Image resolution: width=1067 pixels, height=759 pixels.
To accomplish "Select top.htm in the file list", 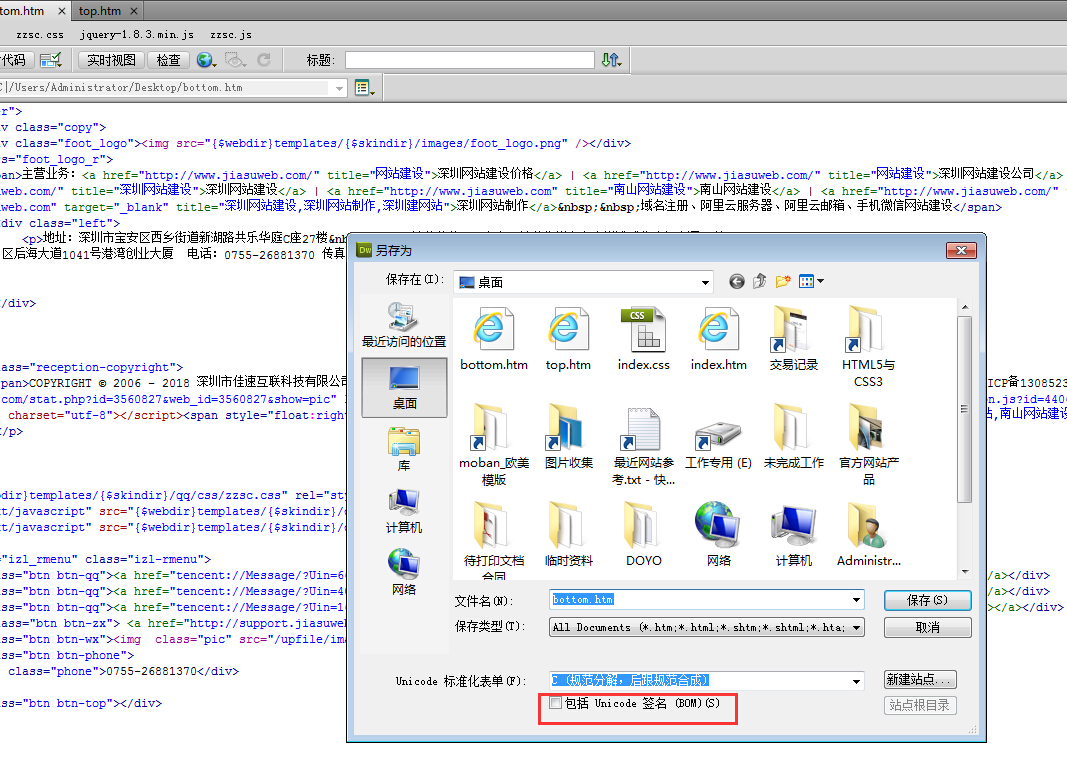I will click(568, 339).
